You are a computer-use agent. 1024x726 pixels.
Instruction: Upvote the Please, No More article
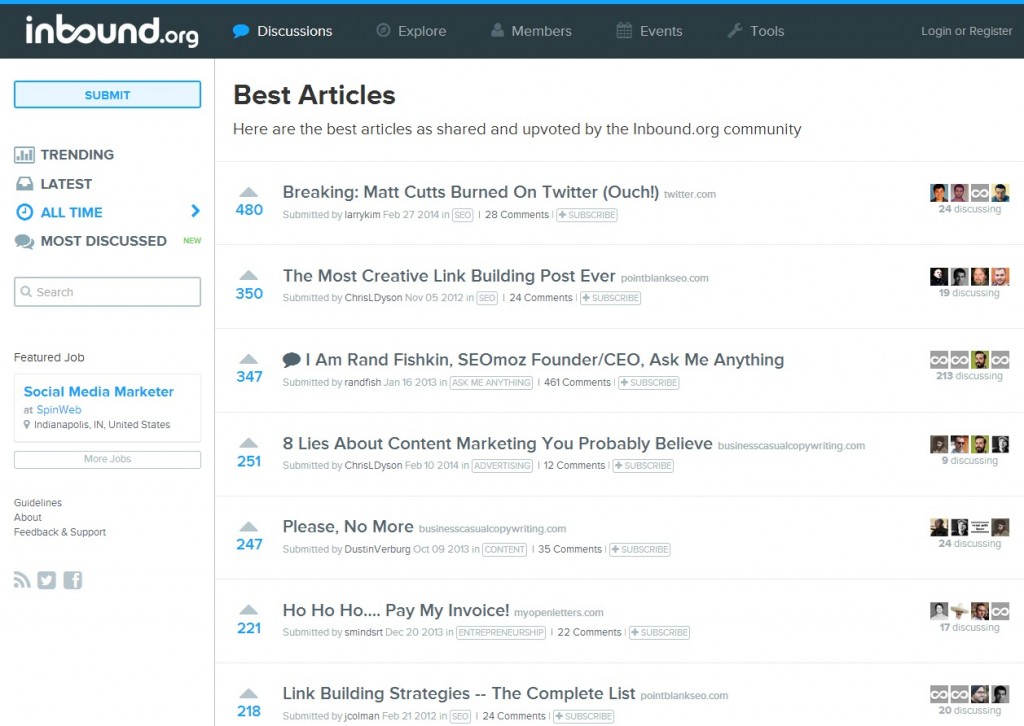248,526
